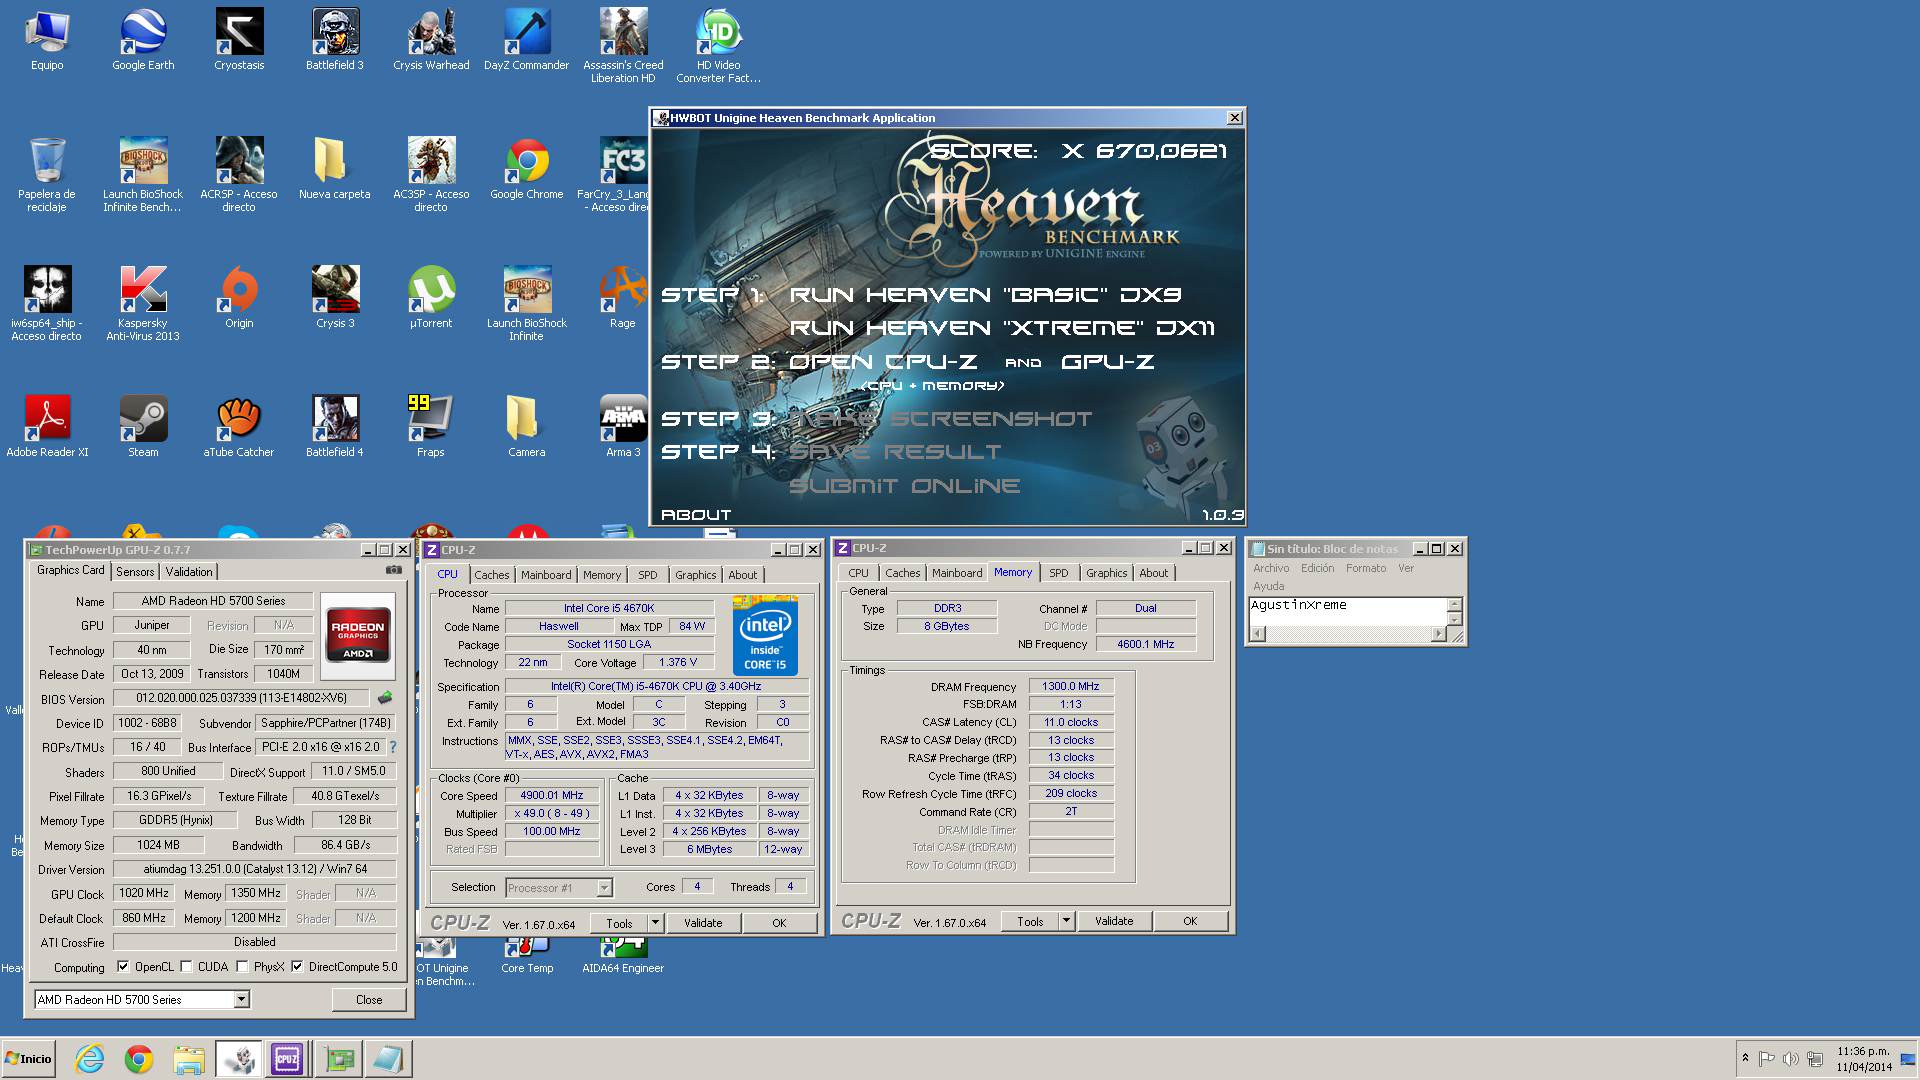Click the Notepad horizontal scrollbar
Image resolution: width=1920 pixels, height=1080 pixels.
point(1348,634)
